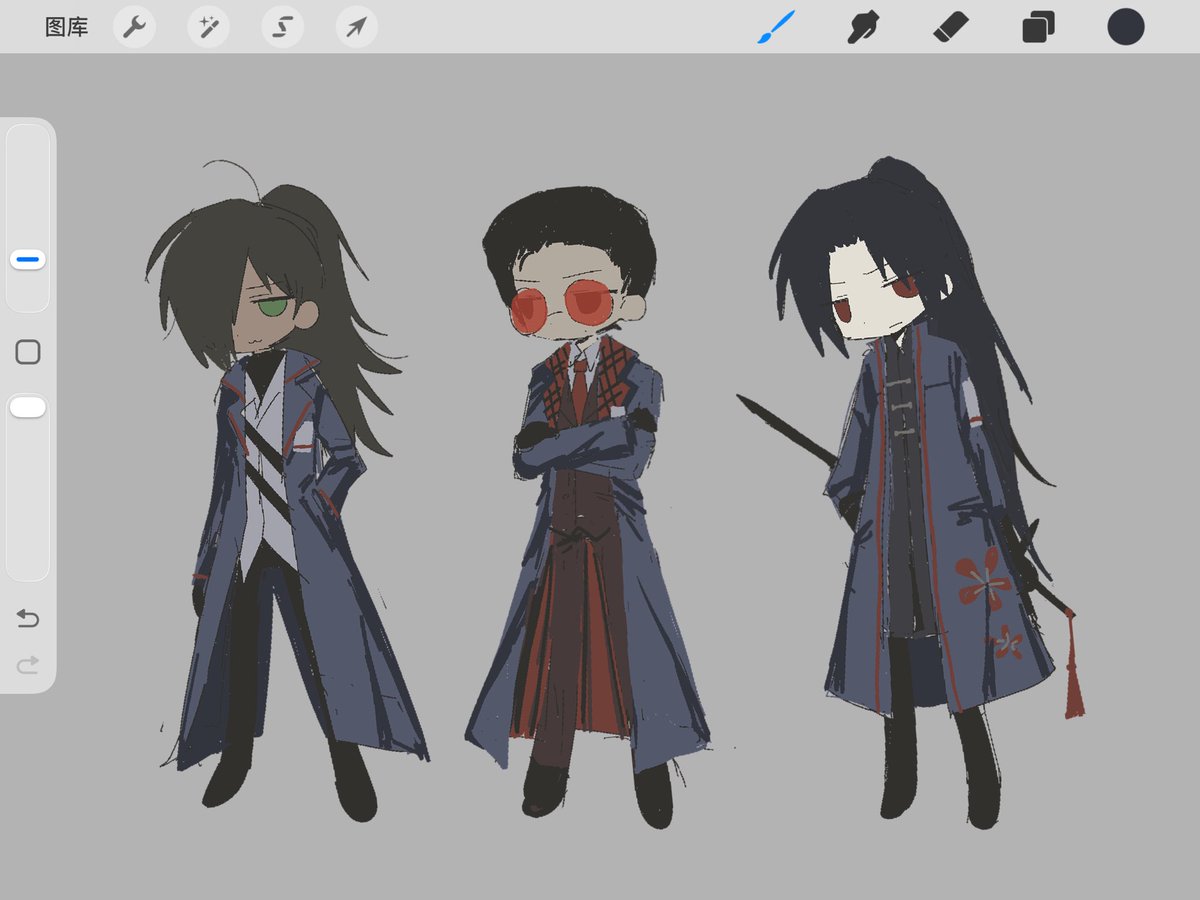Click the brush opacity slider handle
The height and width of the screenshot is (900, 1200).
pyautogui.click(x=28, y=407)
